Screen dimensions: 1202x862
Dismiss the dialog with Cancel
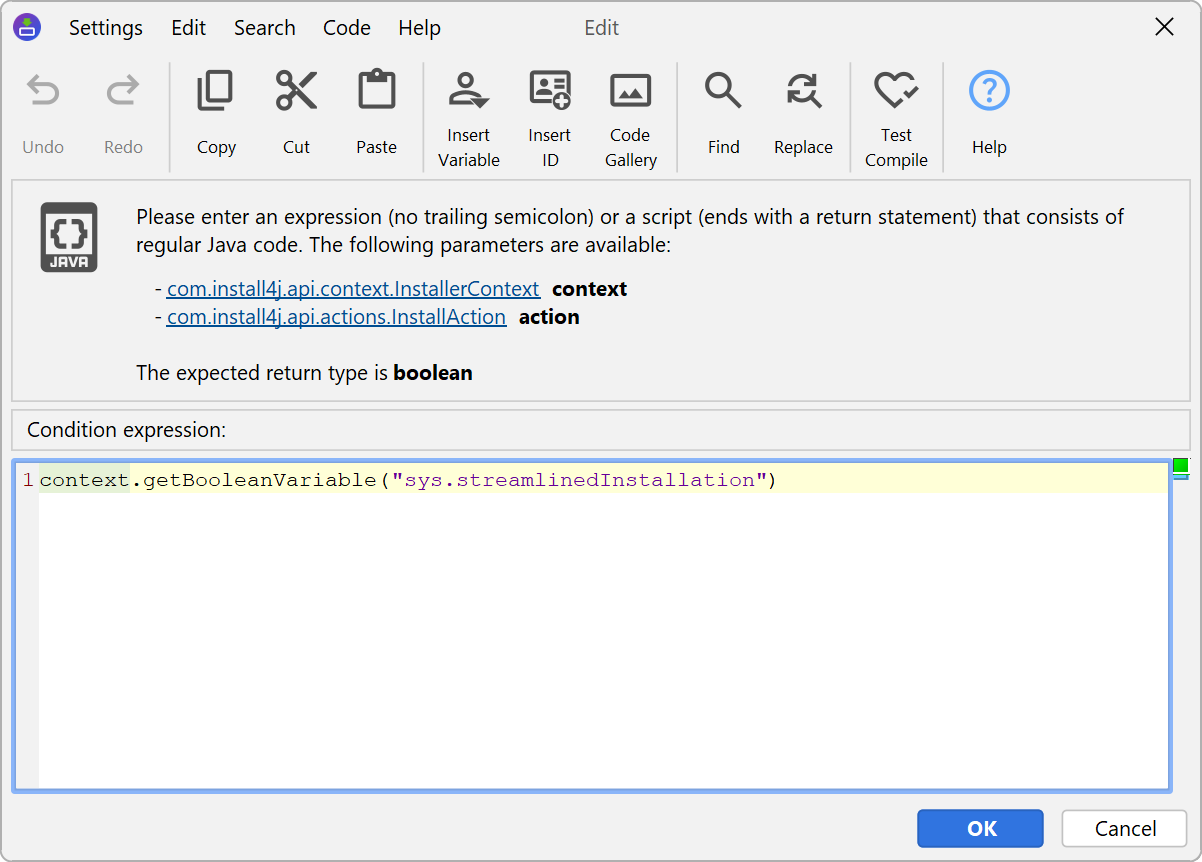click(1125, 828)
